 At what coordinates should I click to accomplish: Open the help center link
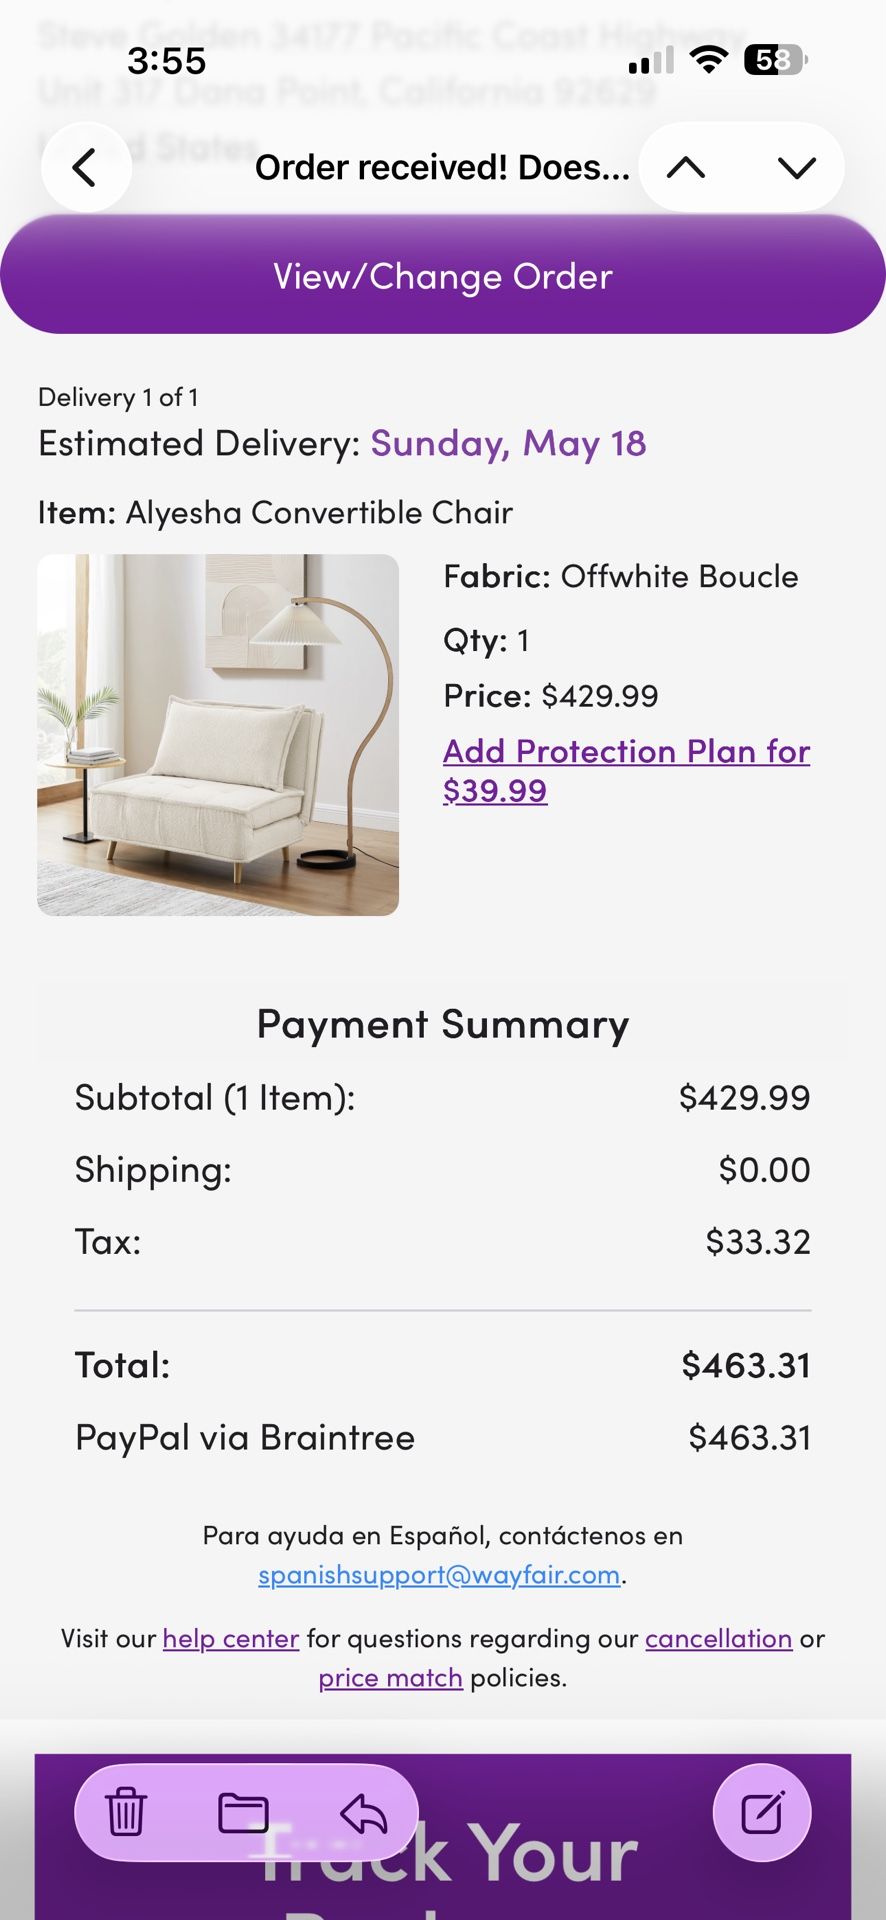click(231, 1639)
